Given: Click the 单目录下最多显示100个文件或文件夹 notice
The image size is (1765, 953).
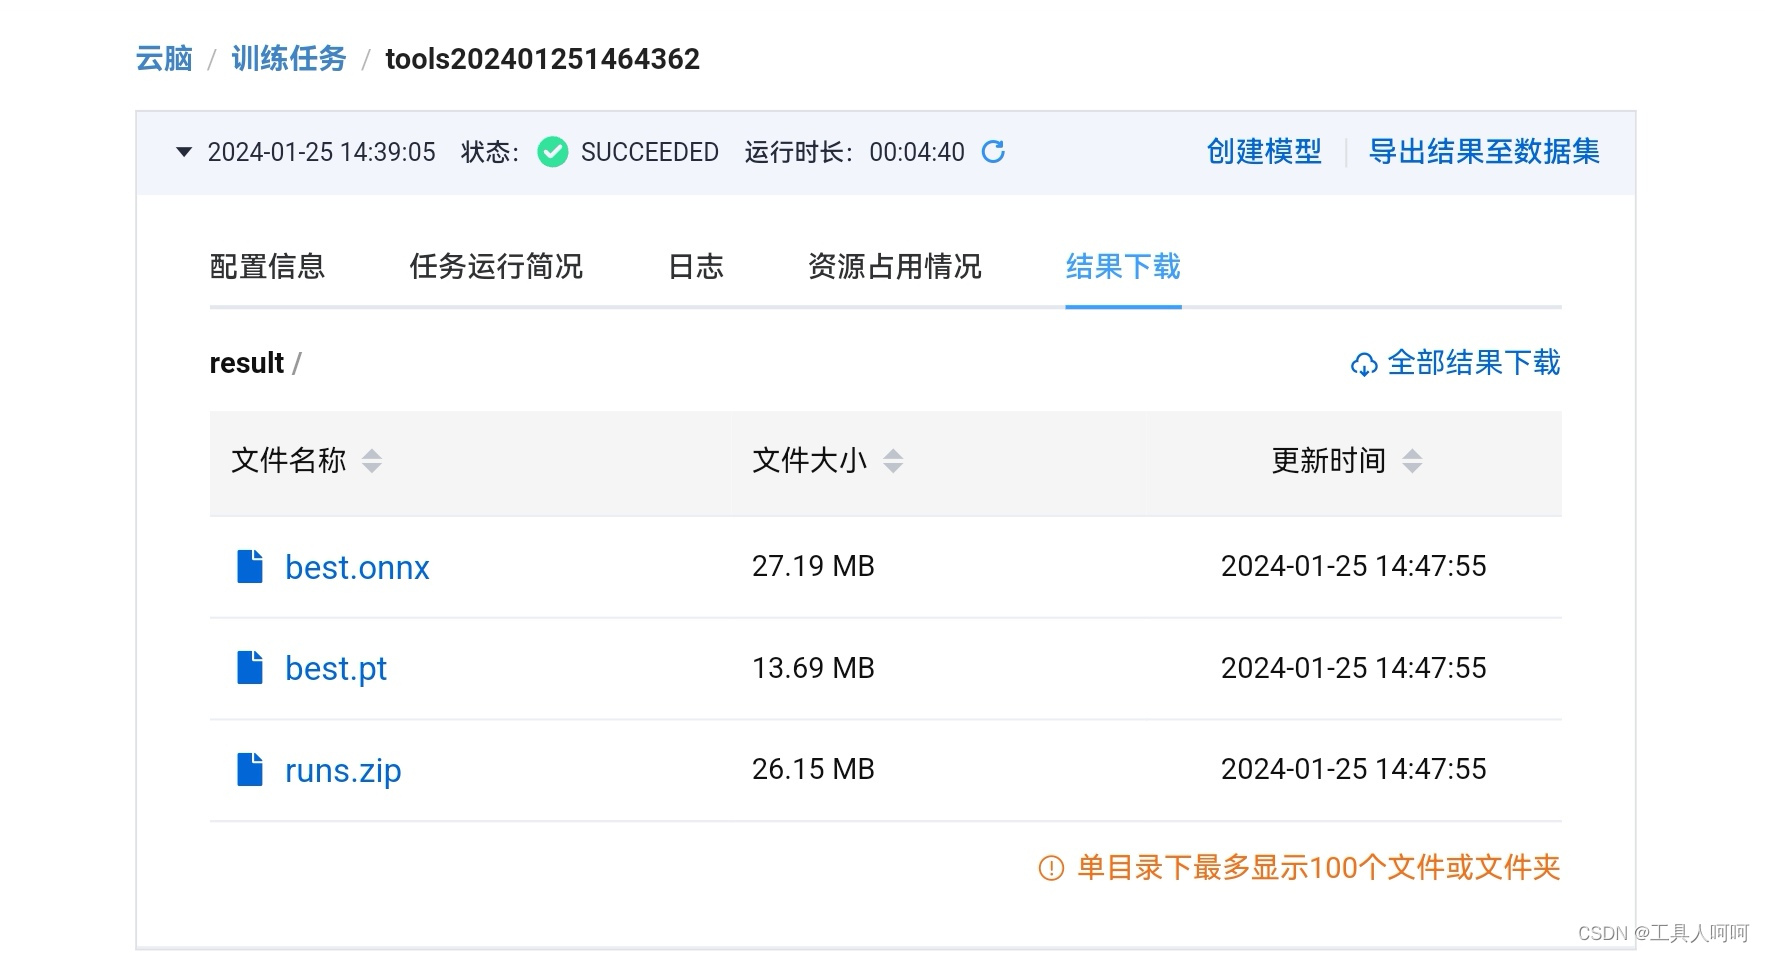Looking at the screenshot, I should point(1318,867).
